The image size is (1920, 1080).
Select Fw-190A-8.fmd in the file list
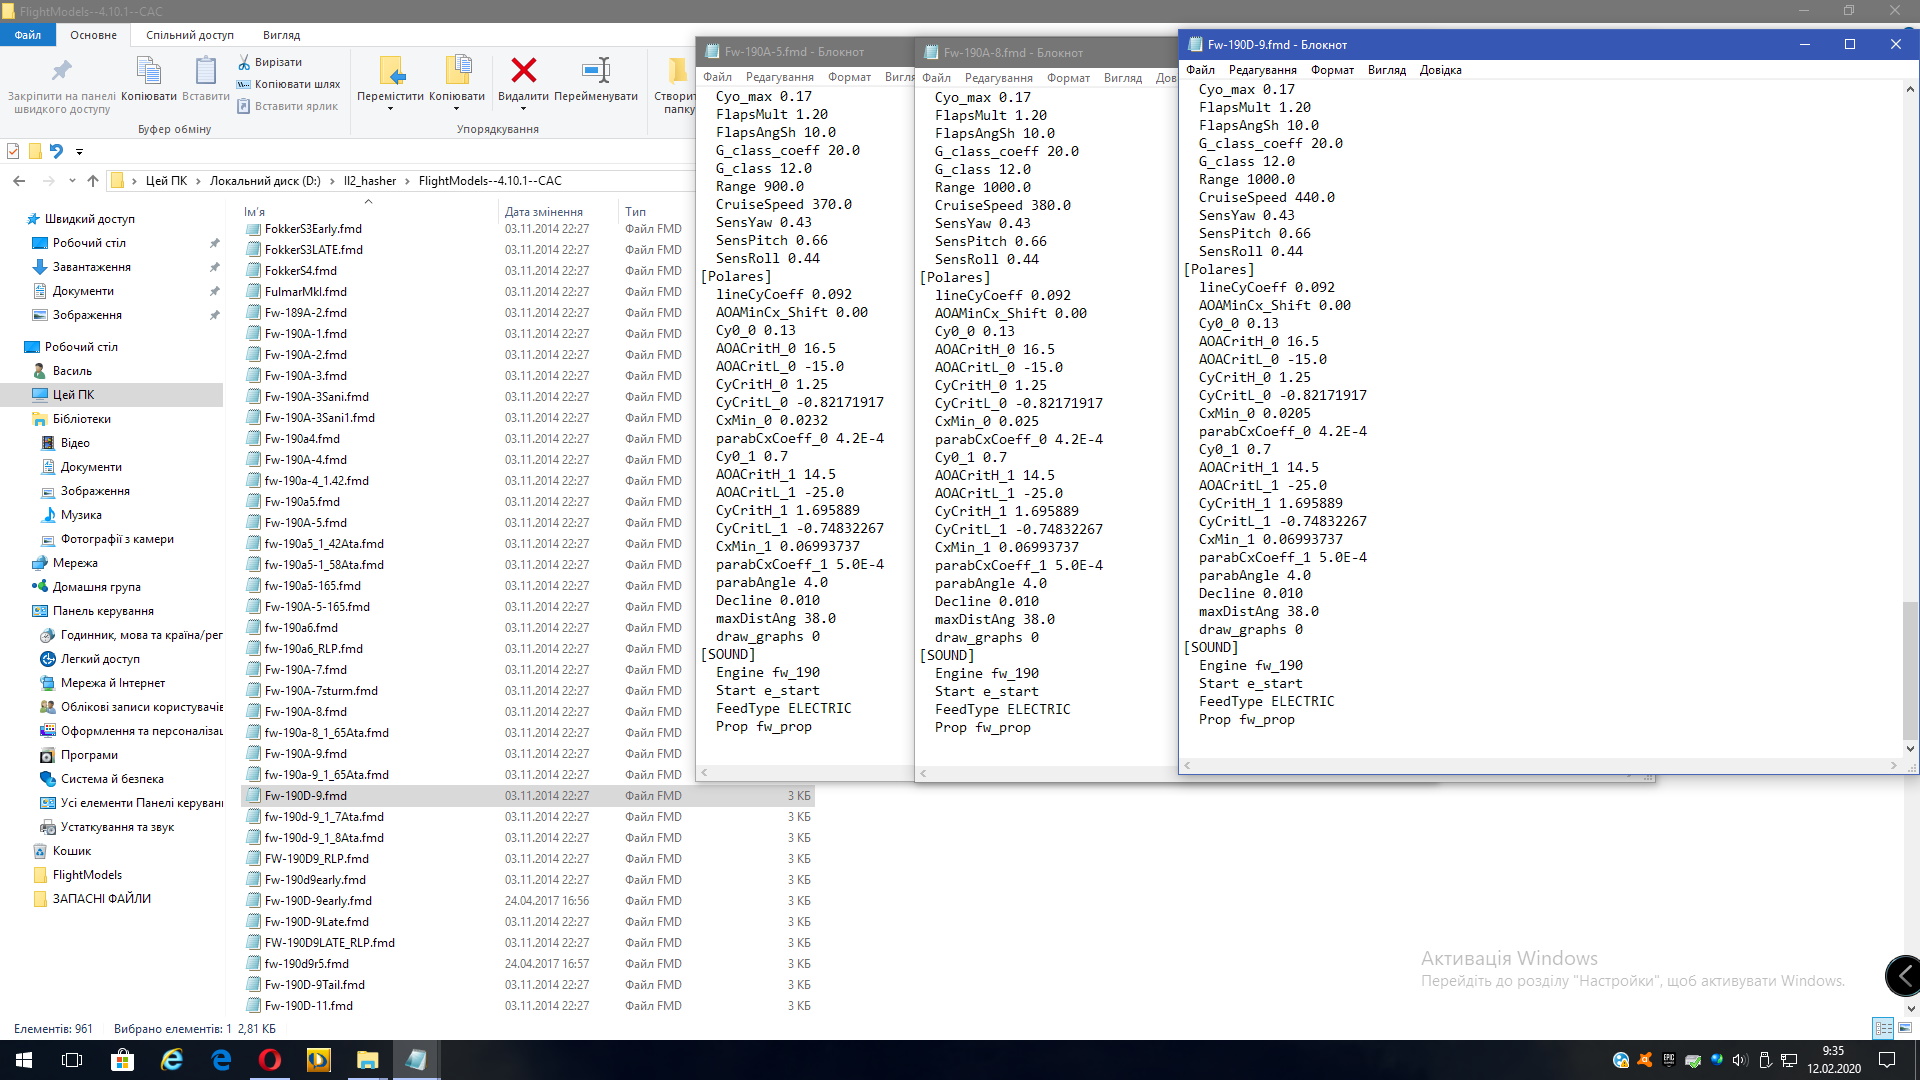306,712
